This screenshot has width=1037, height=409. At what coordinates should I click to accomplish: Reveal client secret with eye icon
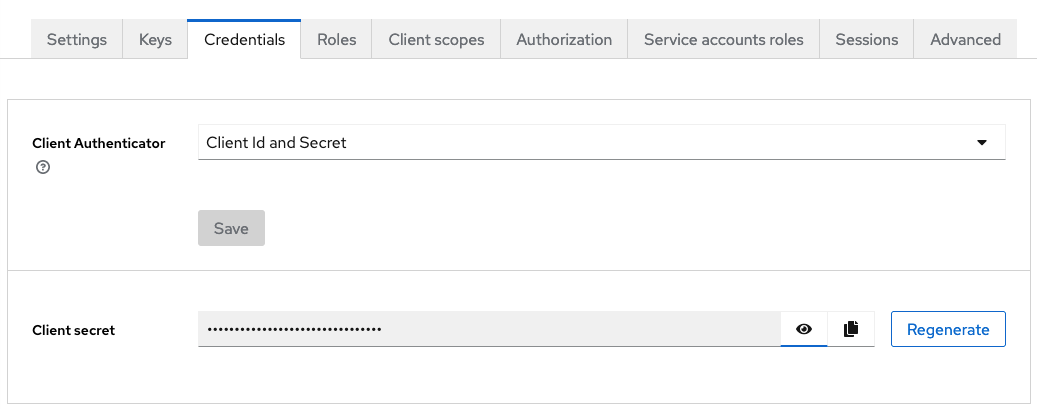(x=804, y=329)
